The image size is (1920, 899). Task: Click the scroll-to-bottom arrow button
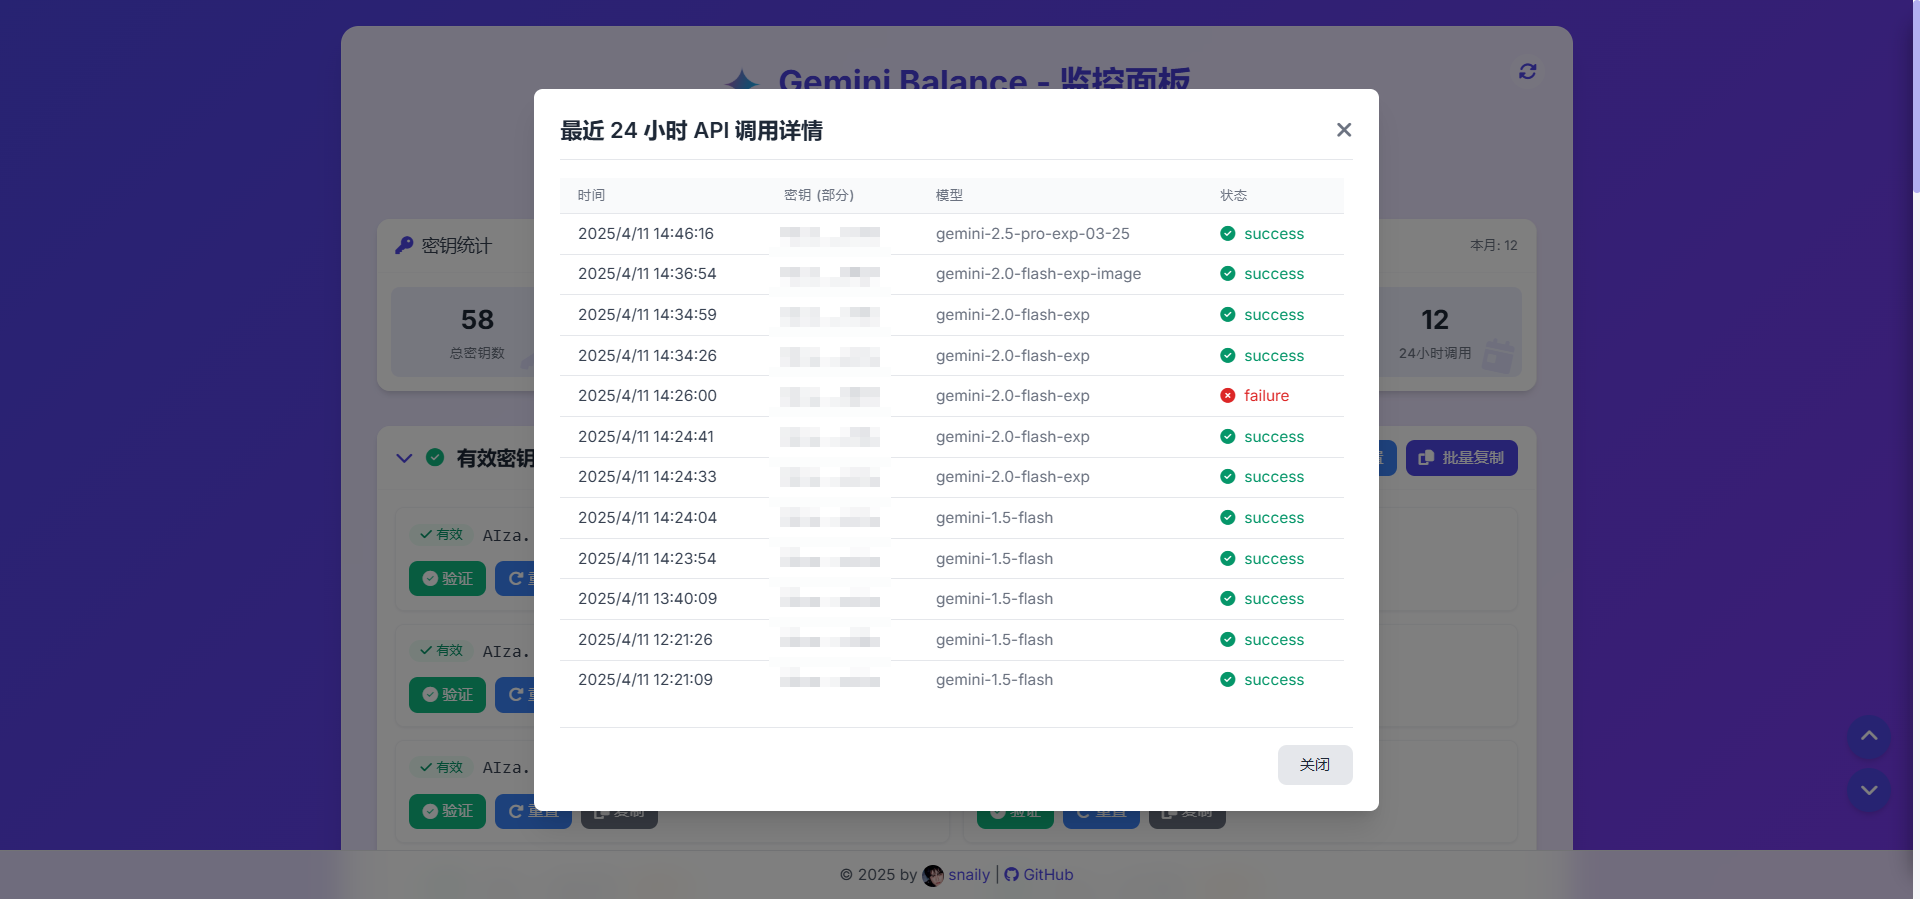(1868, 790)
